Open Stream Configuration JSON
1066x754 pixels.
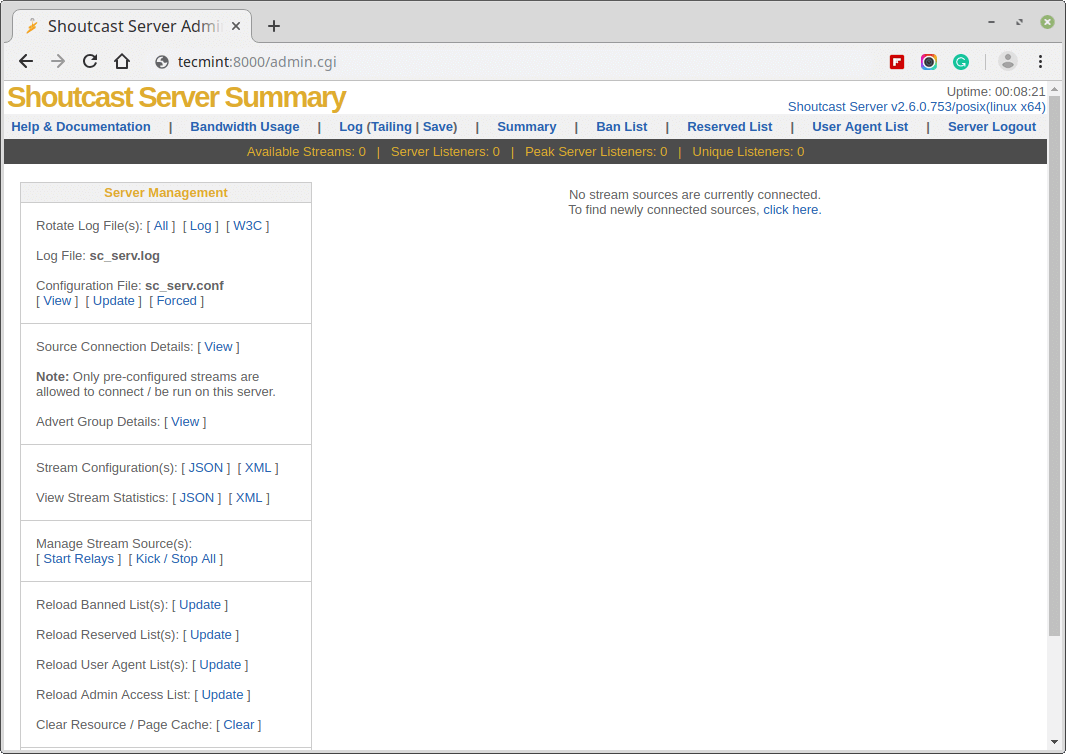[206, 468]
